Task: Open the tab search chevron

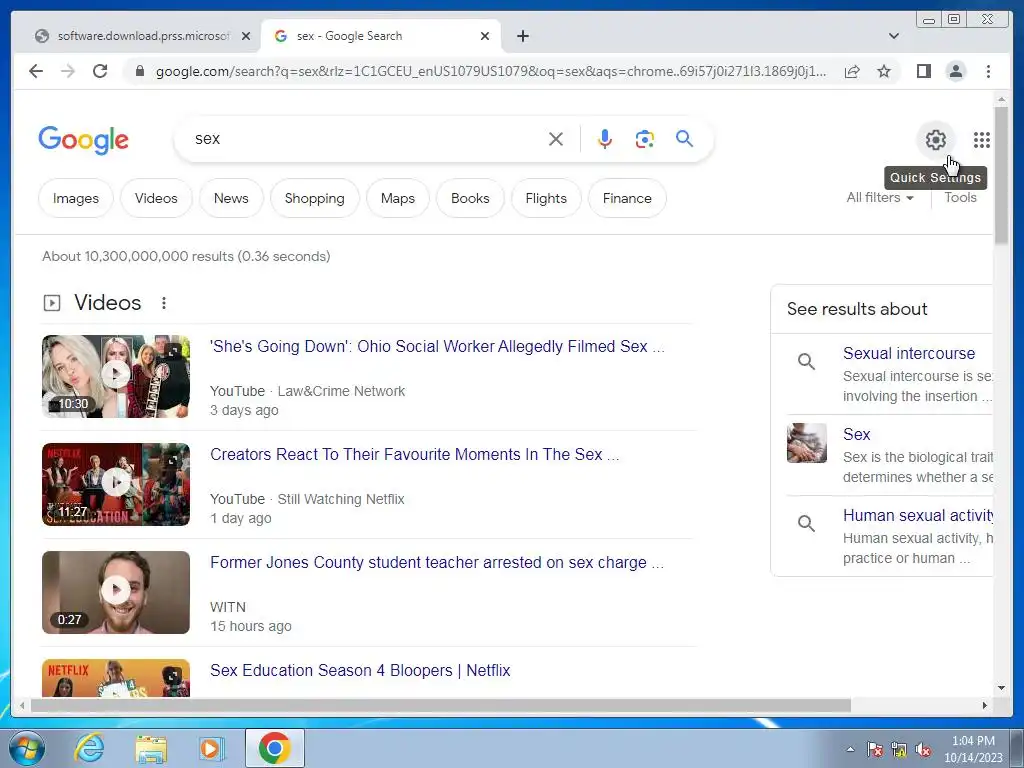Action: point(894,36)
